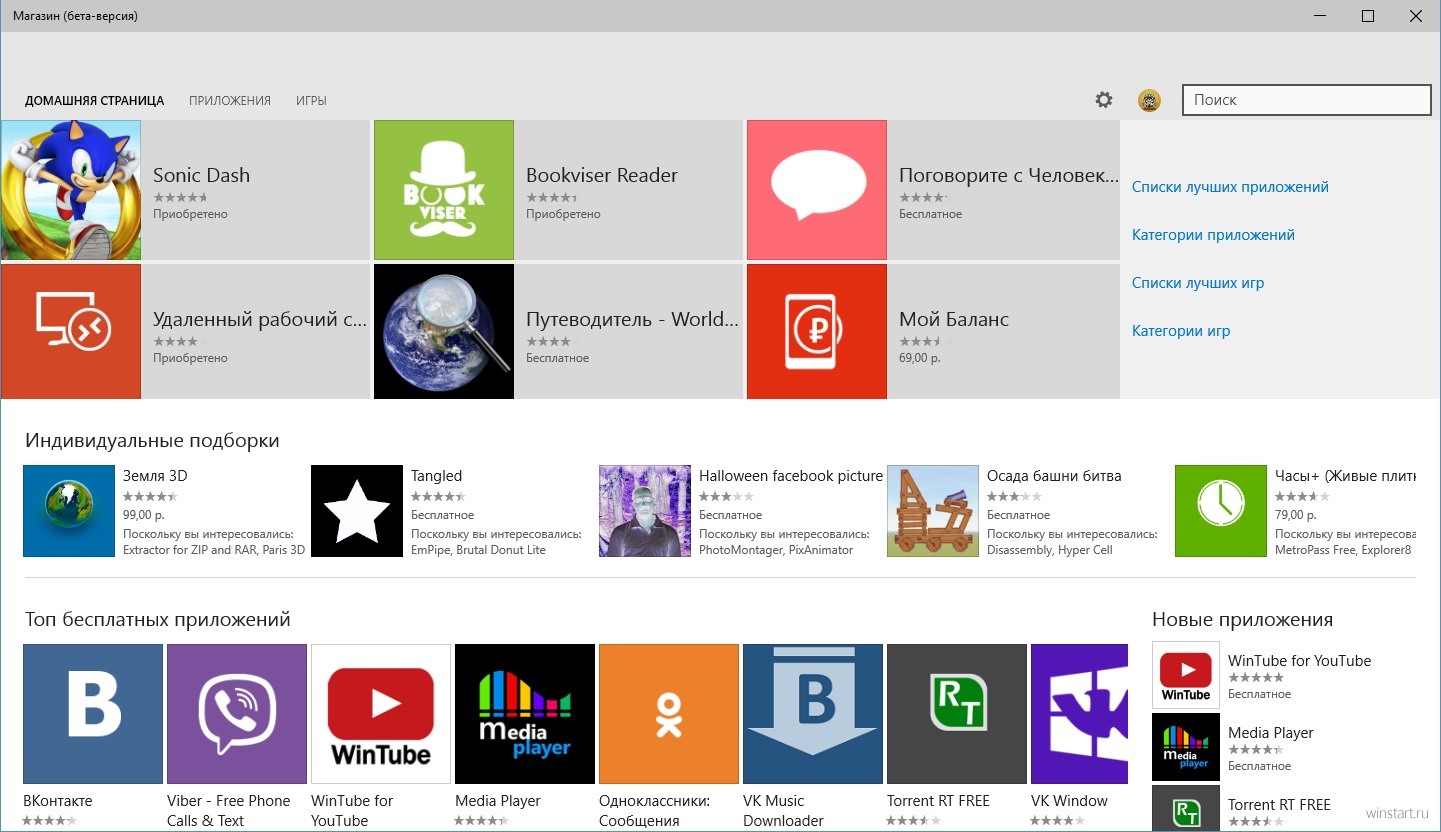
Task: Switch to the Домашняя страница tab
Action: 95,101
